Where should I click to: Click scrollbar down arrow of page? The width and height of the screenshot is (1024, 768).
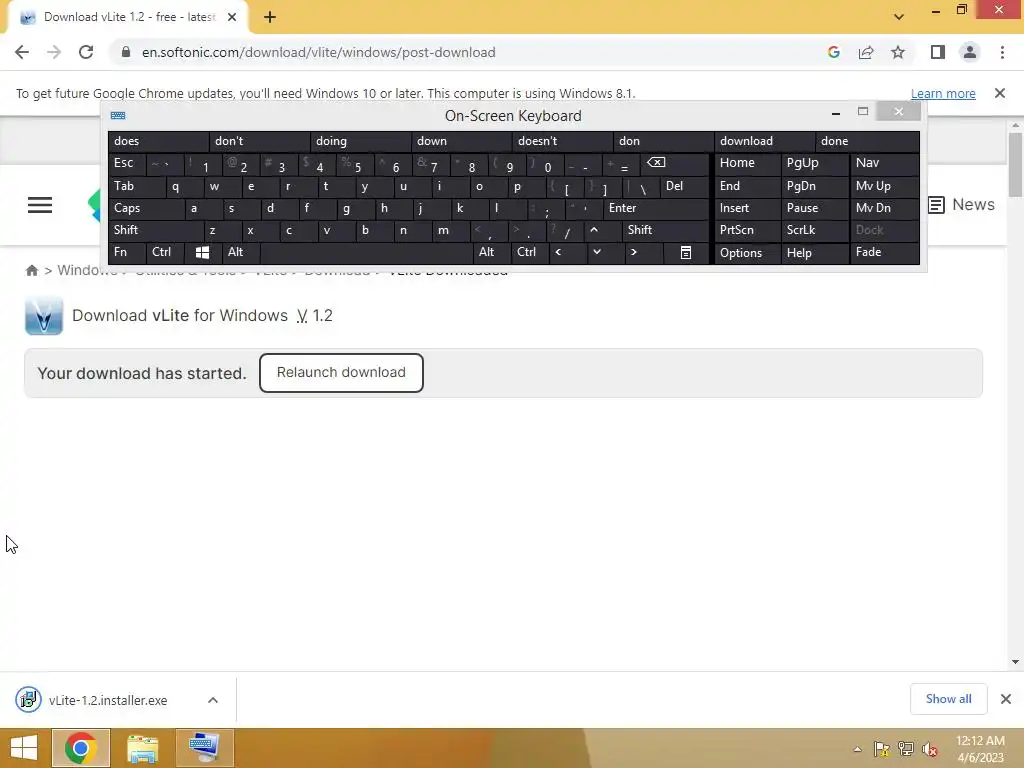1015,662
